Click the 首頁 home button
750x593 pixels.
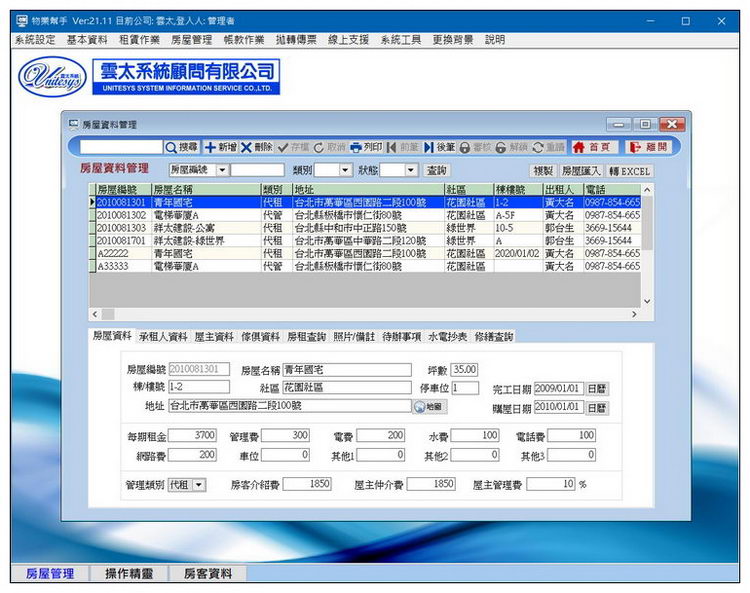(x=594, y=147)
